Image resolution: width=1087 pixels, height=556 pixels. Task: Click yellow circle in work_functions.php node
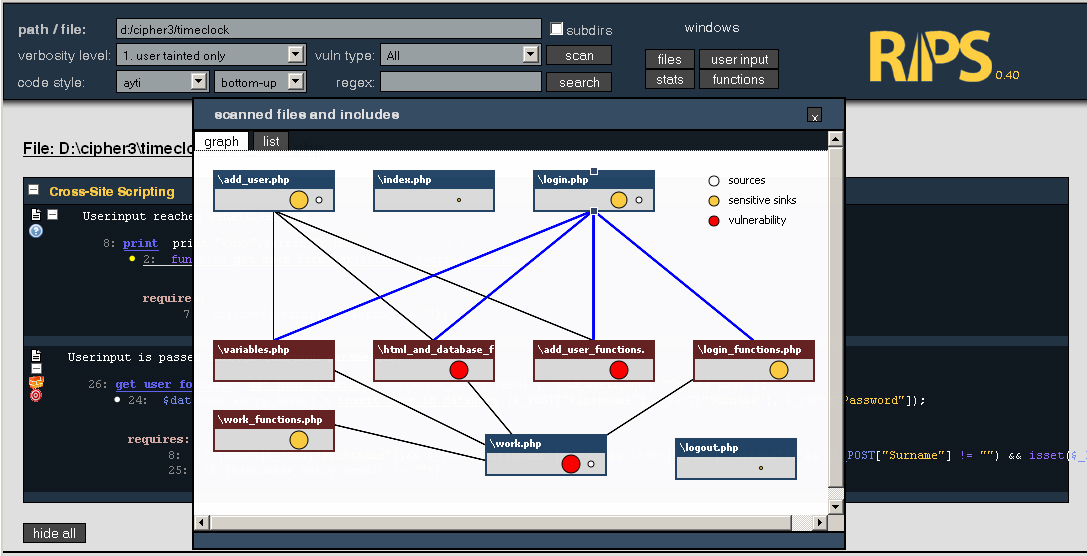[x=299, y=440]
